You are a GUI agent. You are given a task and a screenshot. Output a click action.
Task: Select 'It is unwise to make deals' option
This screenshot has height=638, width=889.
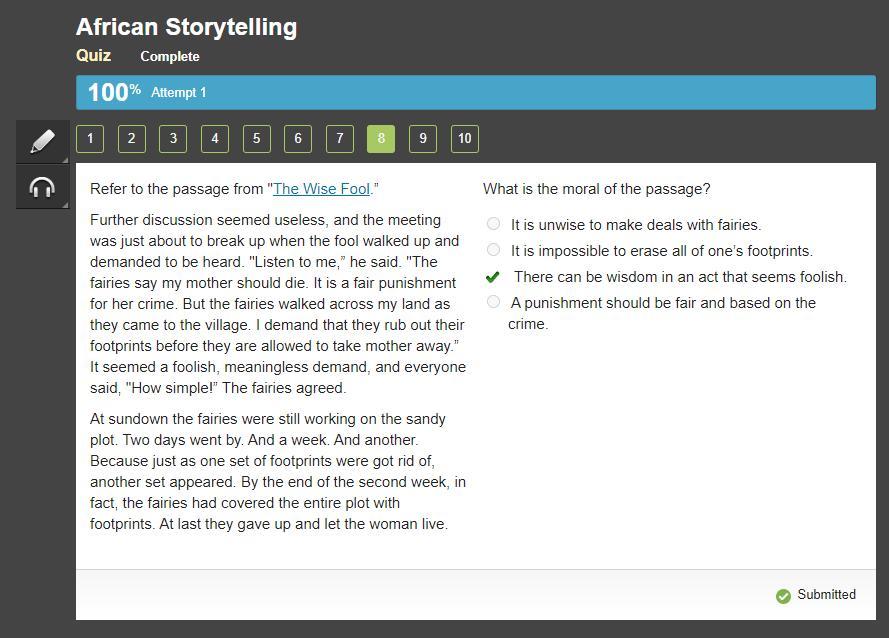(x=493, y=224)
